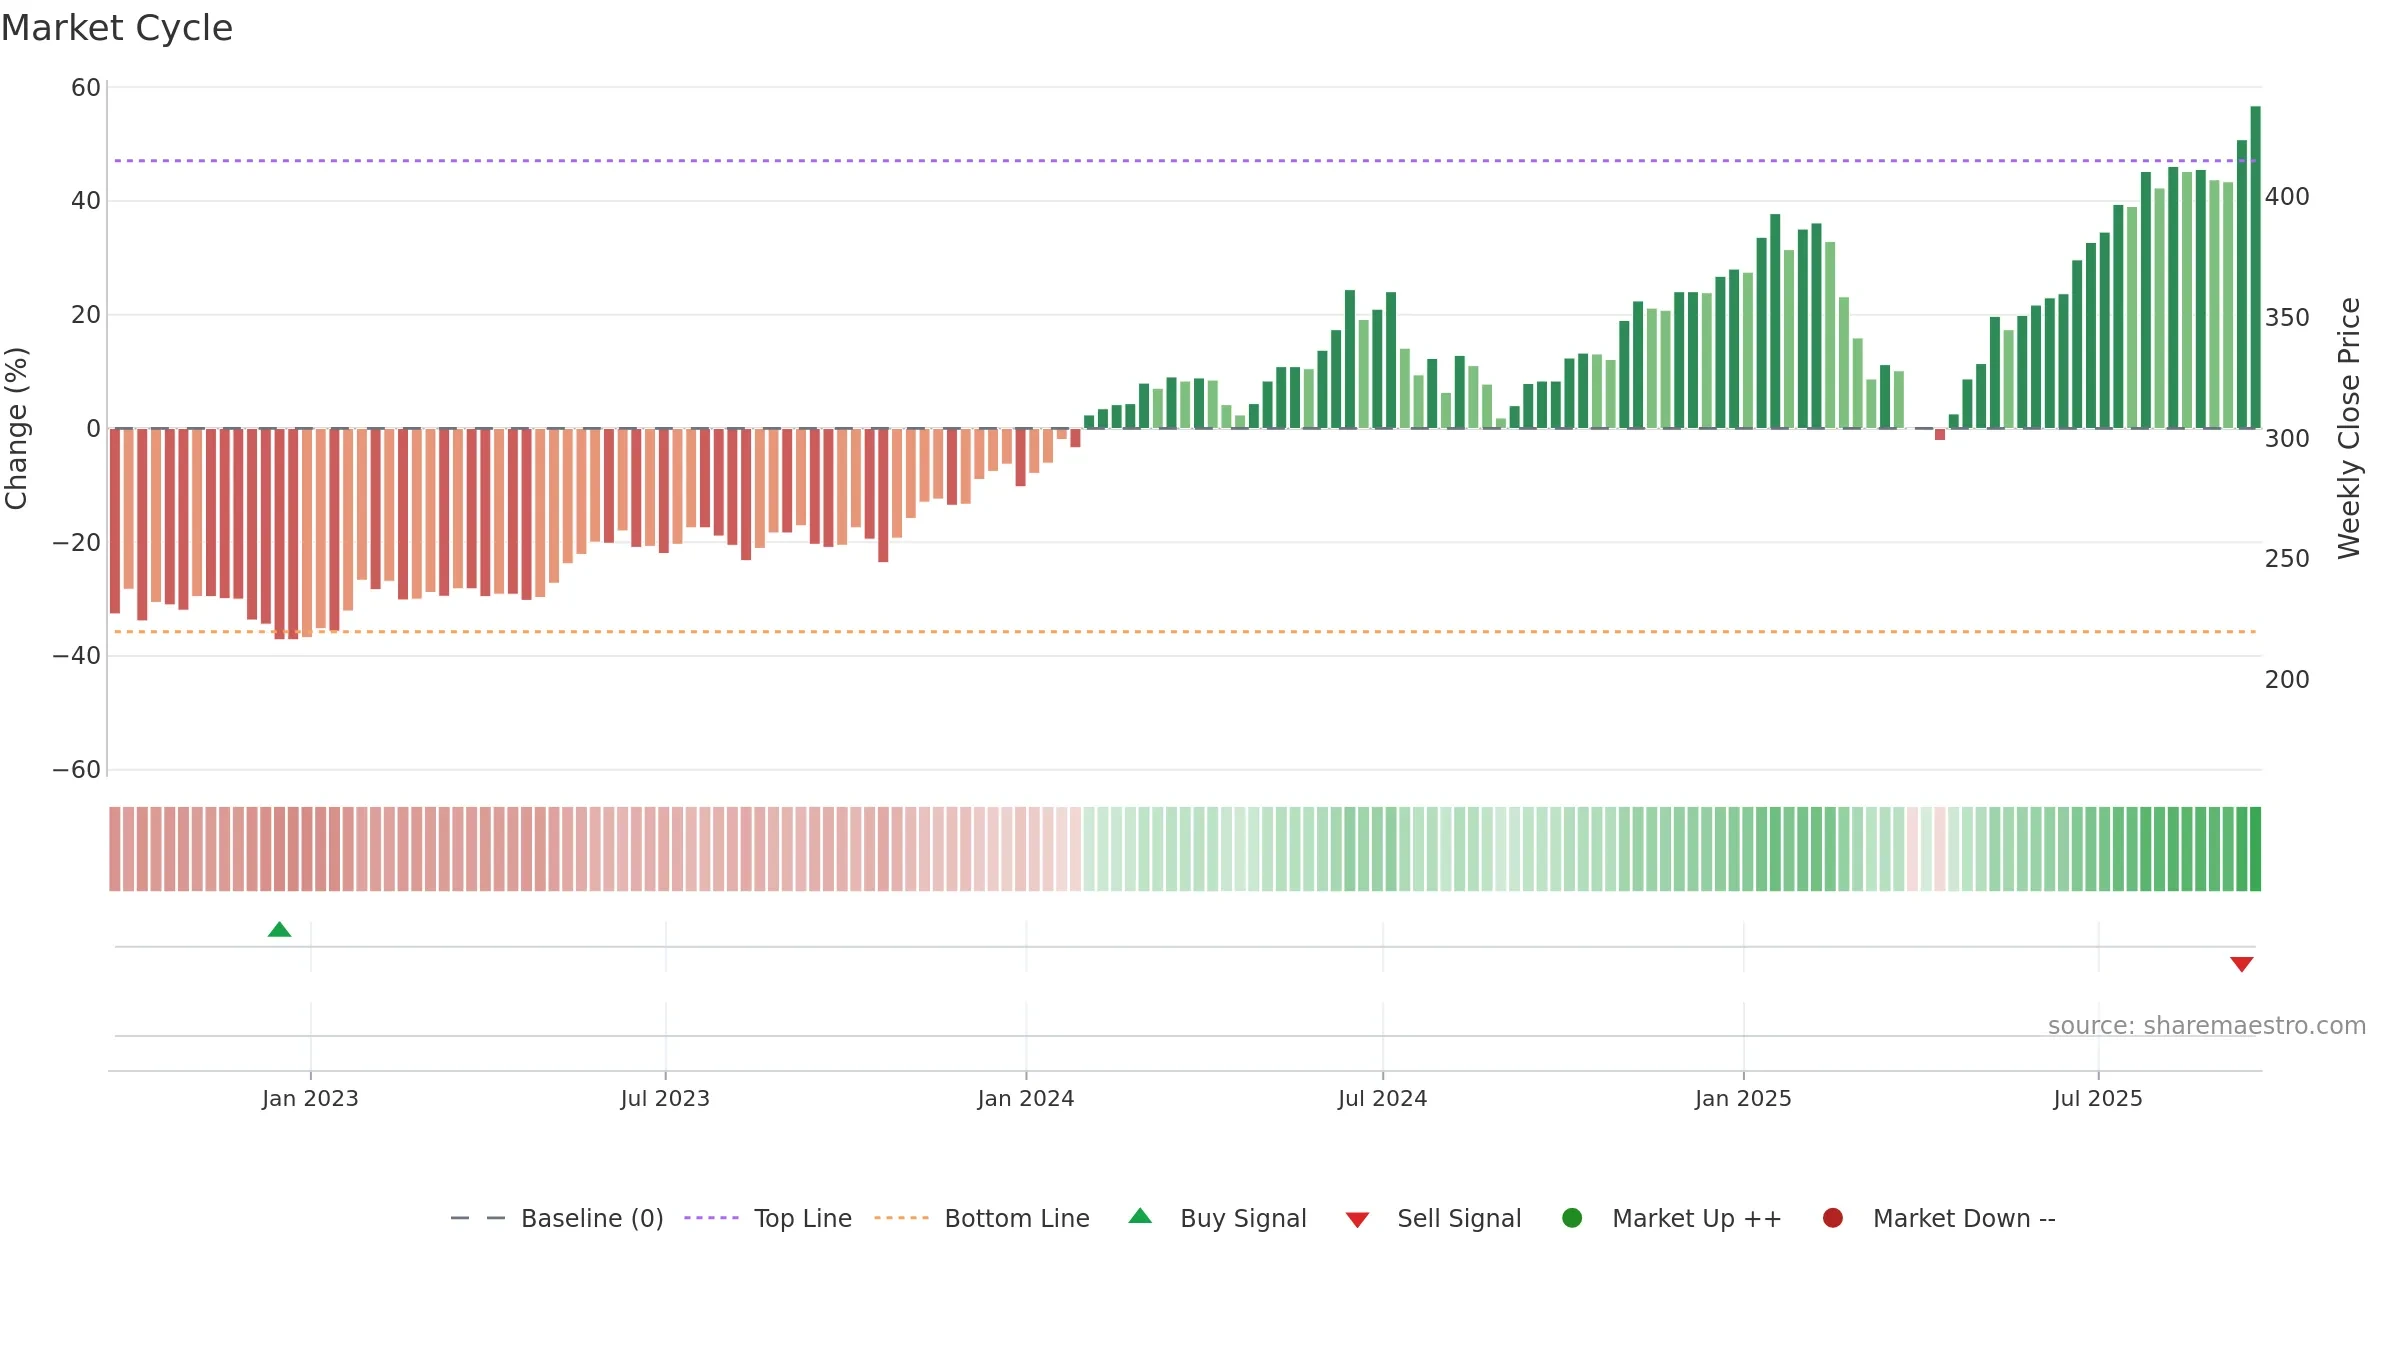Click the 250 tick on right axis
2400x1350 pixels.
pyautogui.click(x=2287, y=559)
